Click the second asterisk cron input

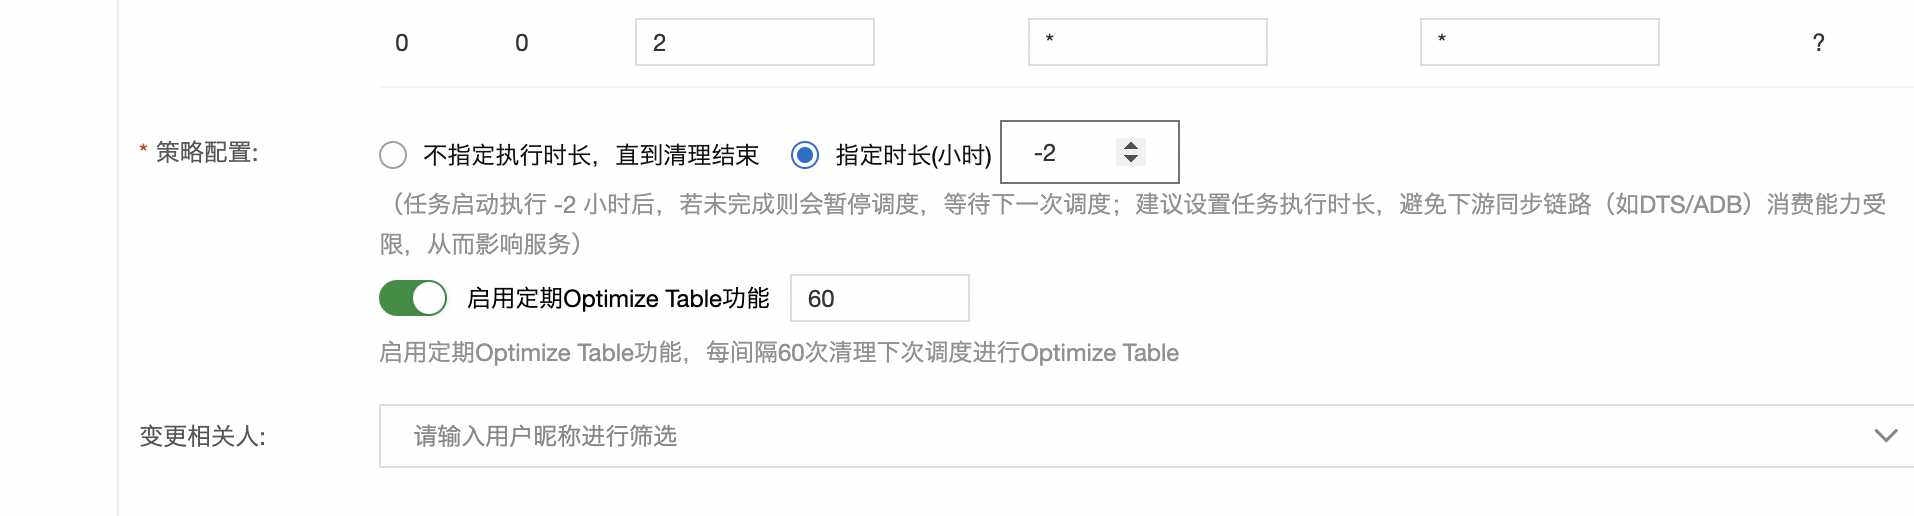click(1540, 42)
